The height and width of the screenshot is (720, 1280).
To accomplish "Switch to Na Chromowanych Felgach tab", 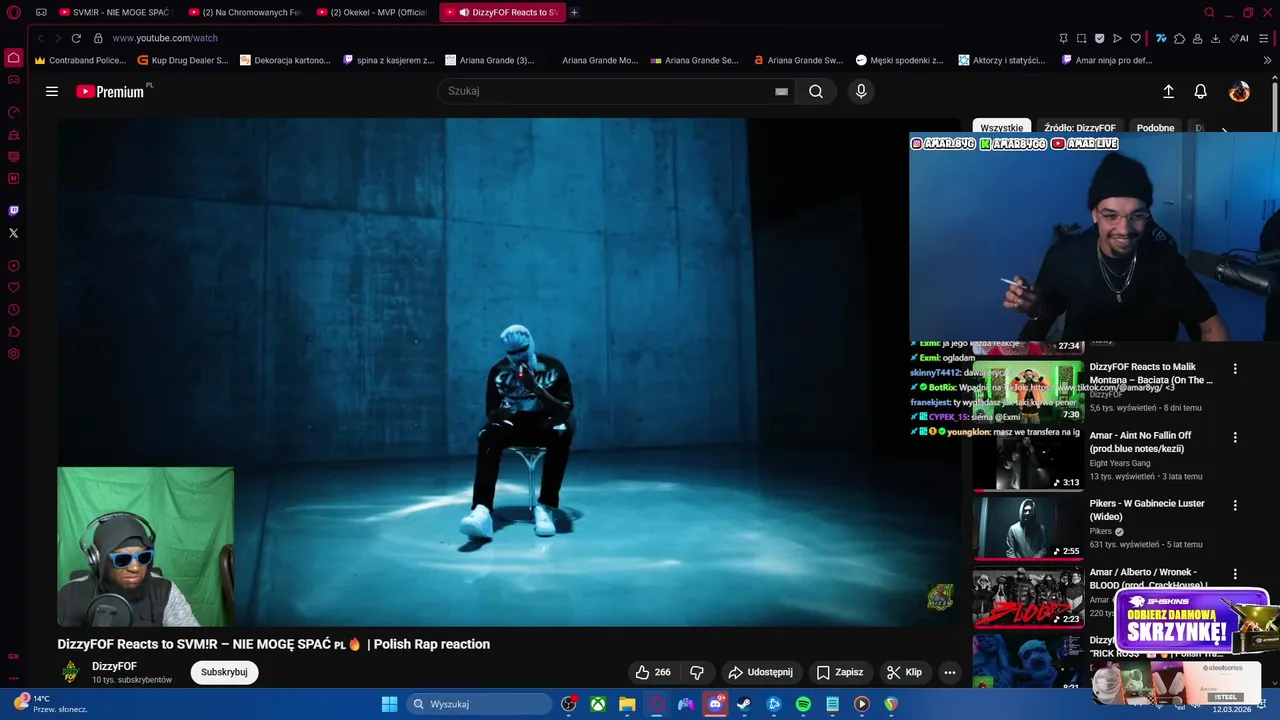I will click(245, 12).
